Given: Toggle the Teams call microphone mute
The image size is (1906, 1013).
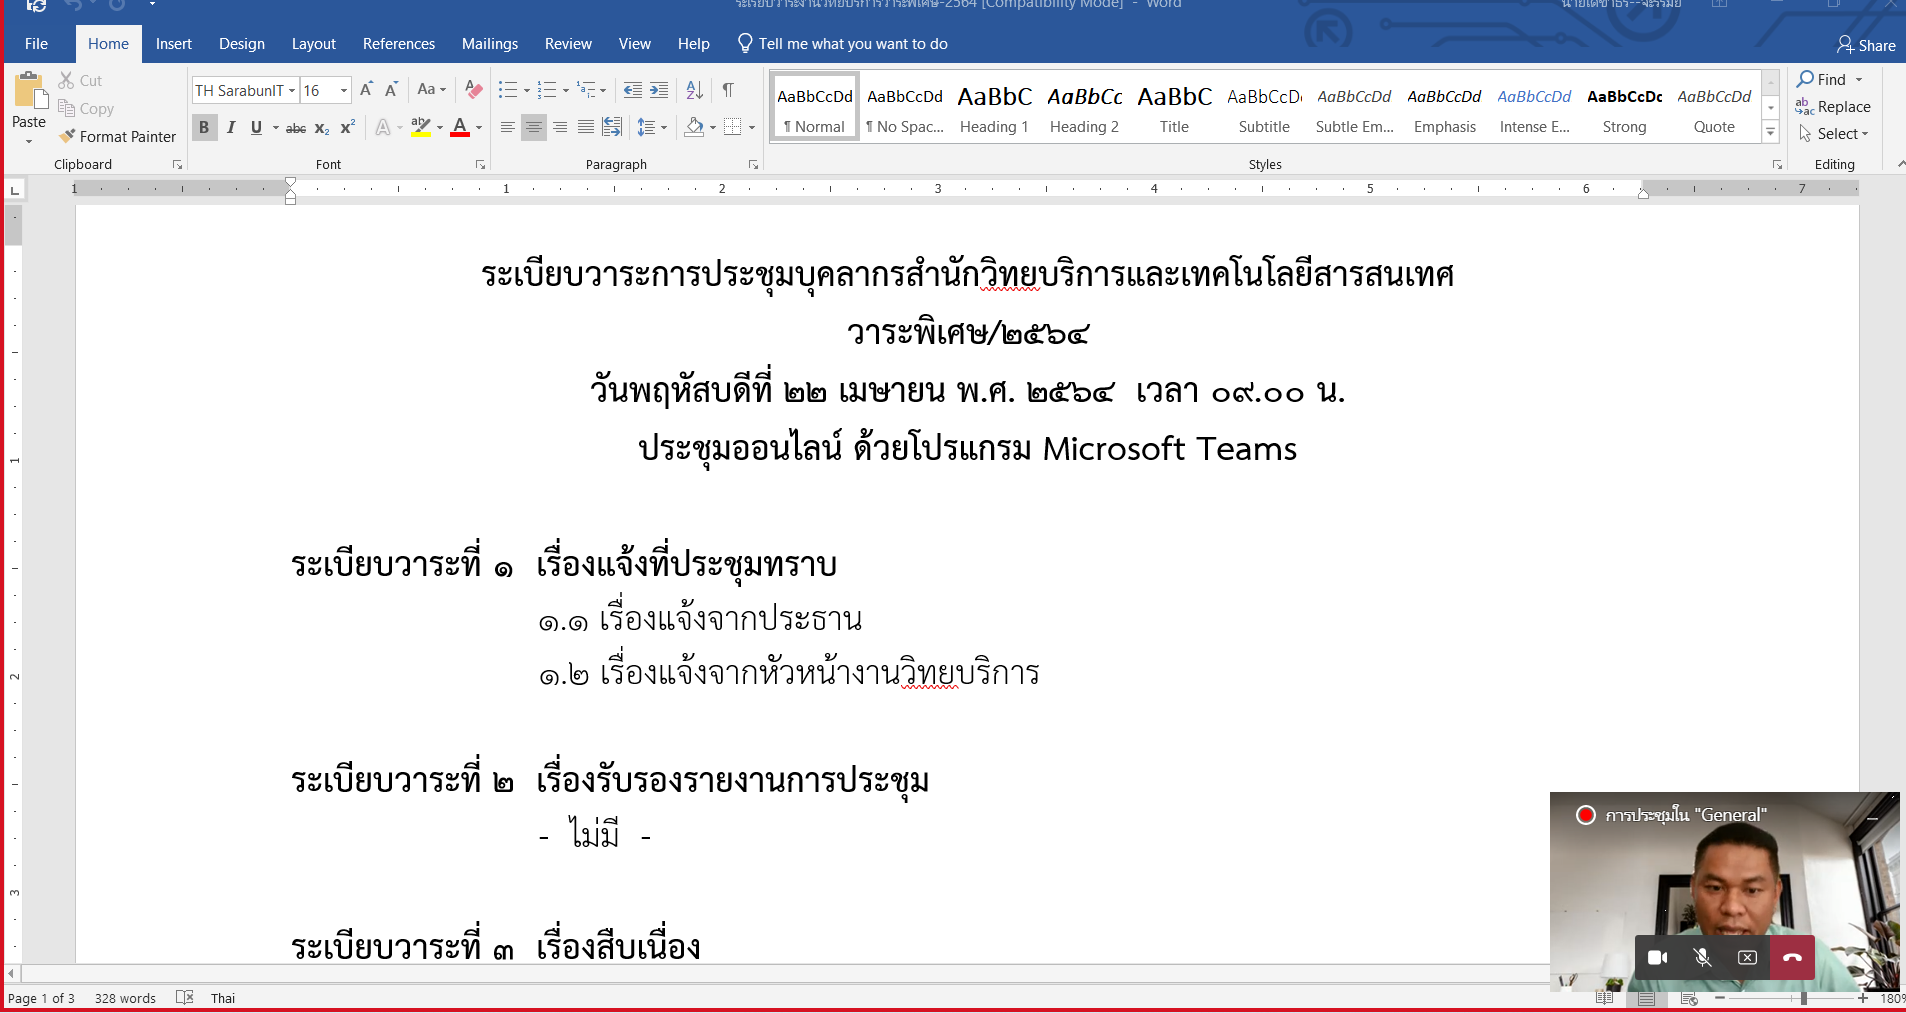Looking at the screenshot, I should (x=1702, y=957).
